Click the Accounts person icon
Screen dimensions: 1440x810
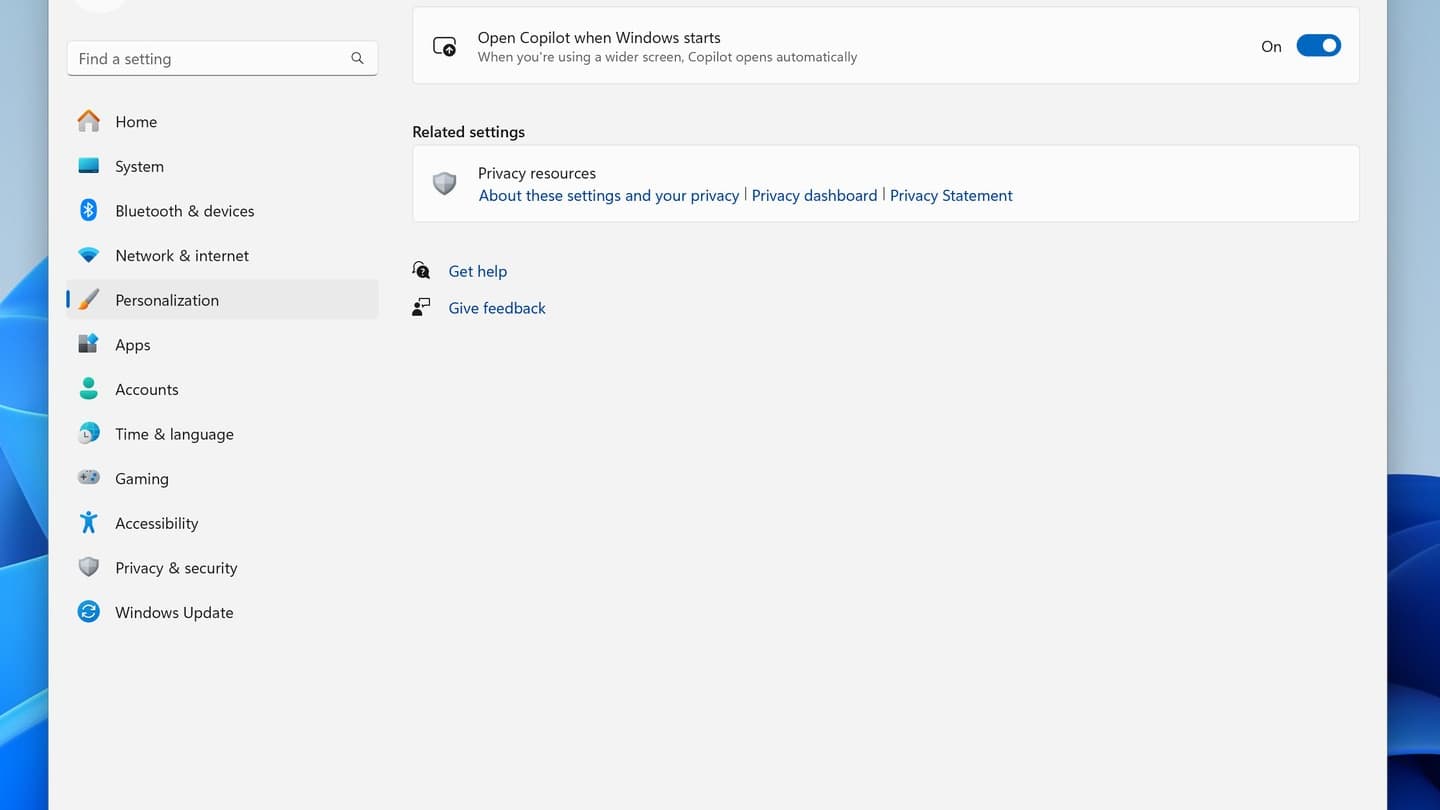coord(89,389)
